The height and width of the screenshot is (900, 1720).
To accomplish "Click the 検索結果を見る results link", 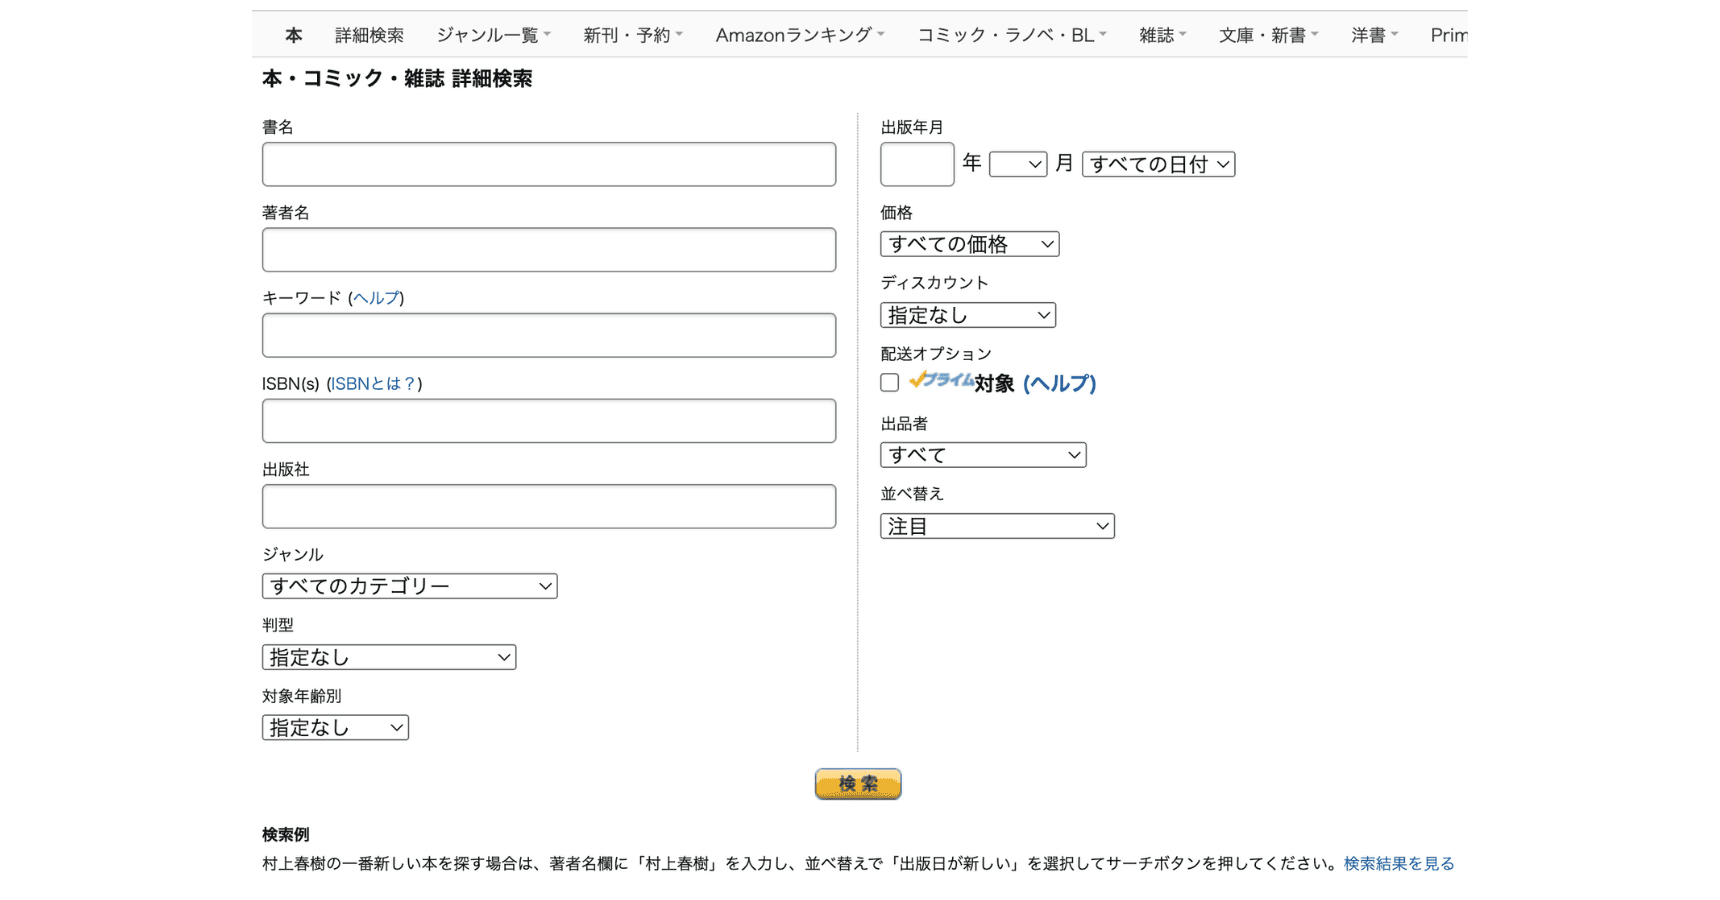I will (x=1398, y=862).
